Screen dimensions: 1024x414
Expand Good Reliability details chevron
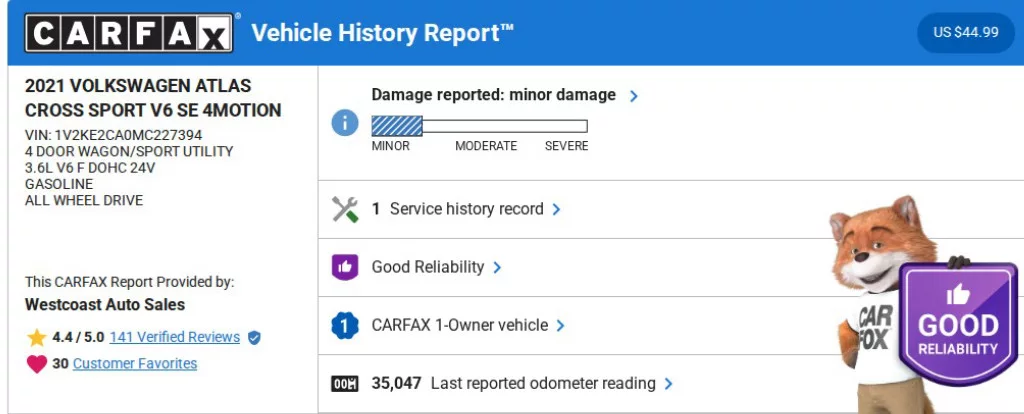coord(497,268)
